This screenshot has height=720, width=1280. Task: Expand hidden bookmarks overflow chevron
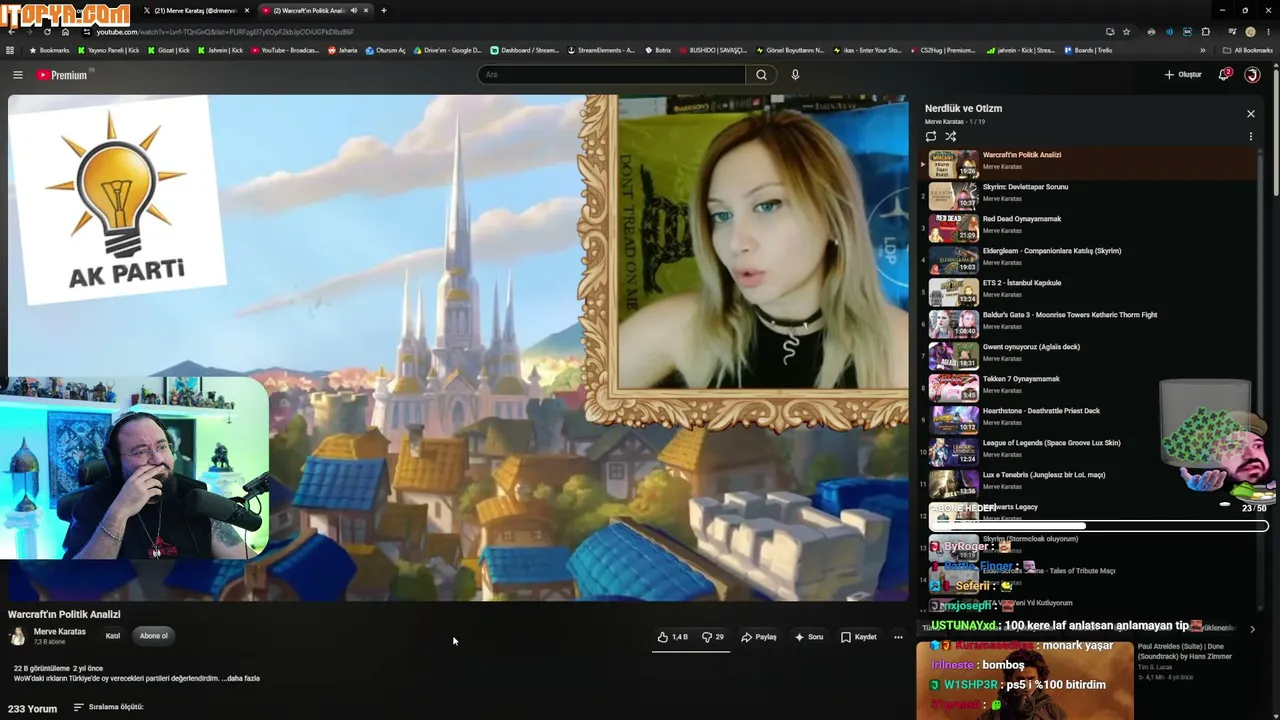[x=1203, y=50]
